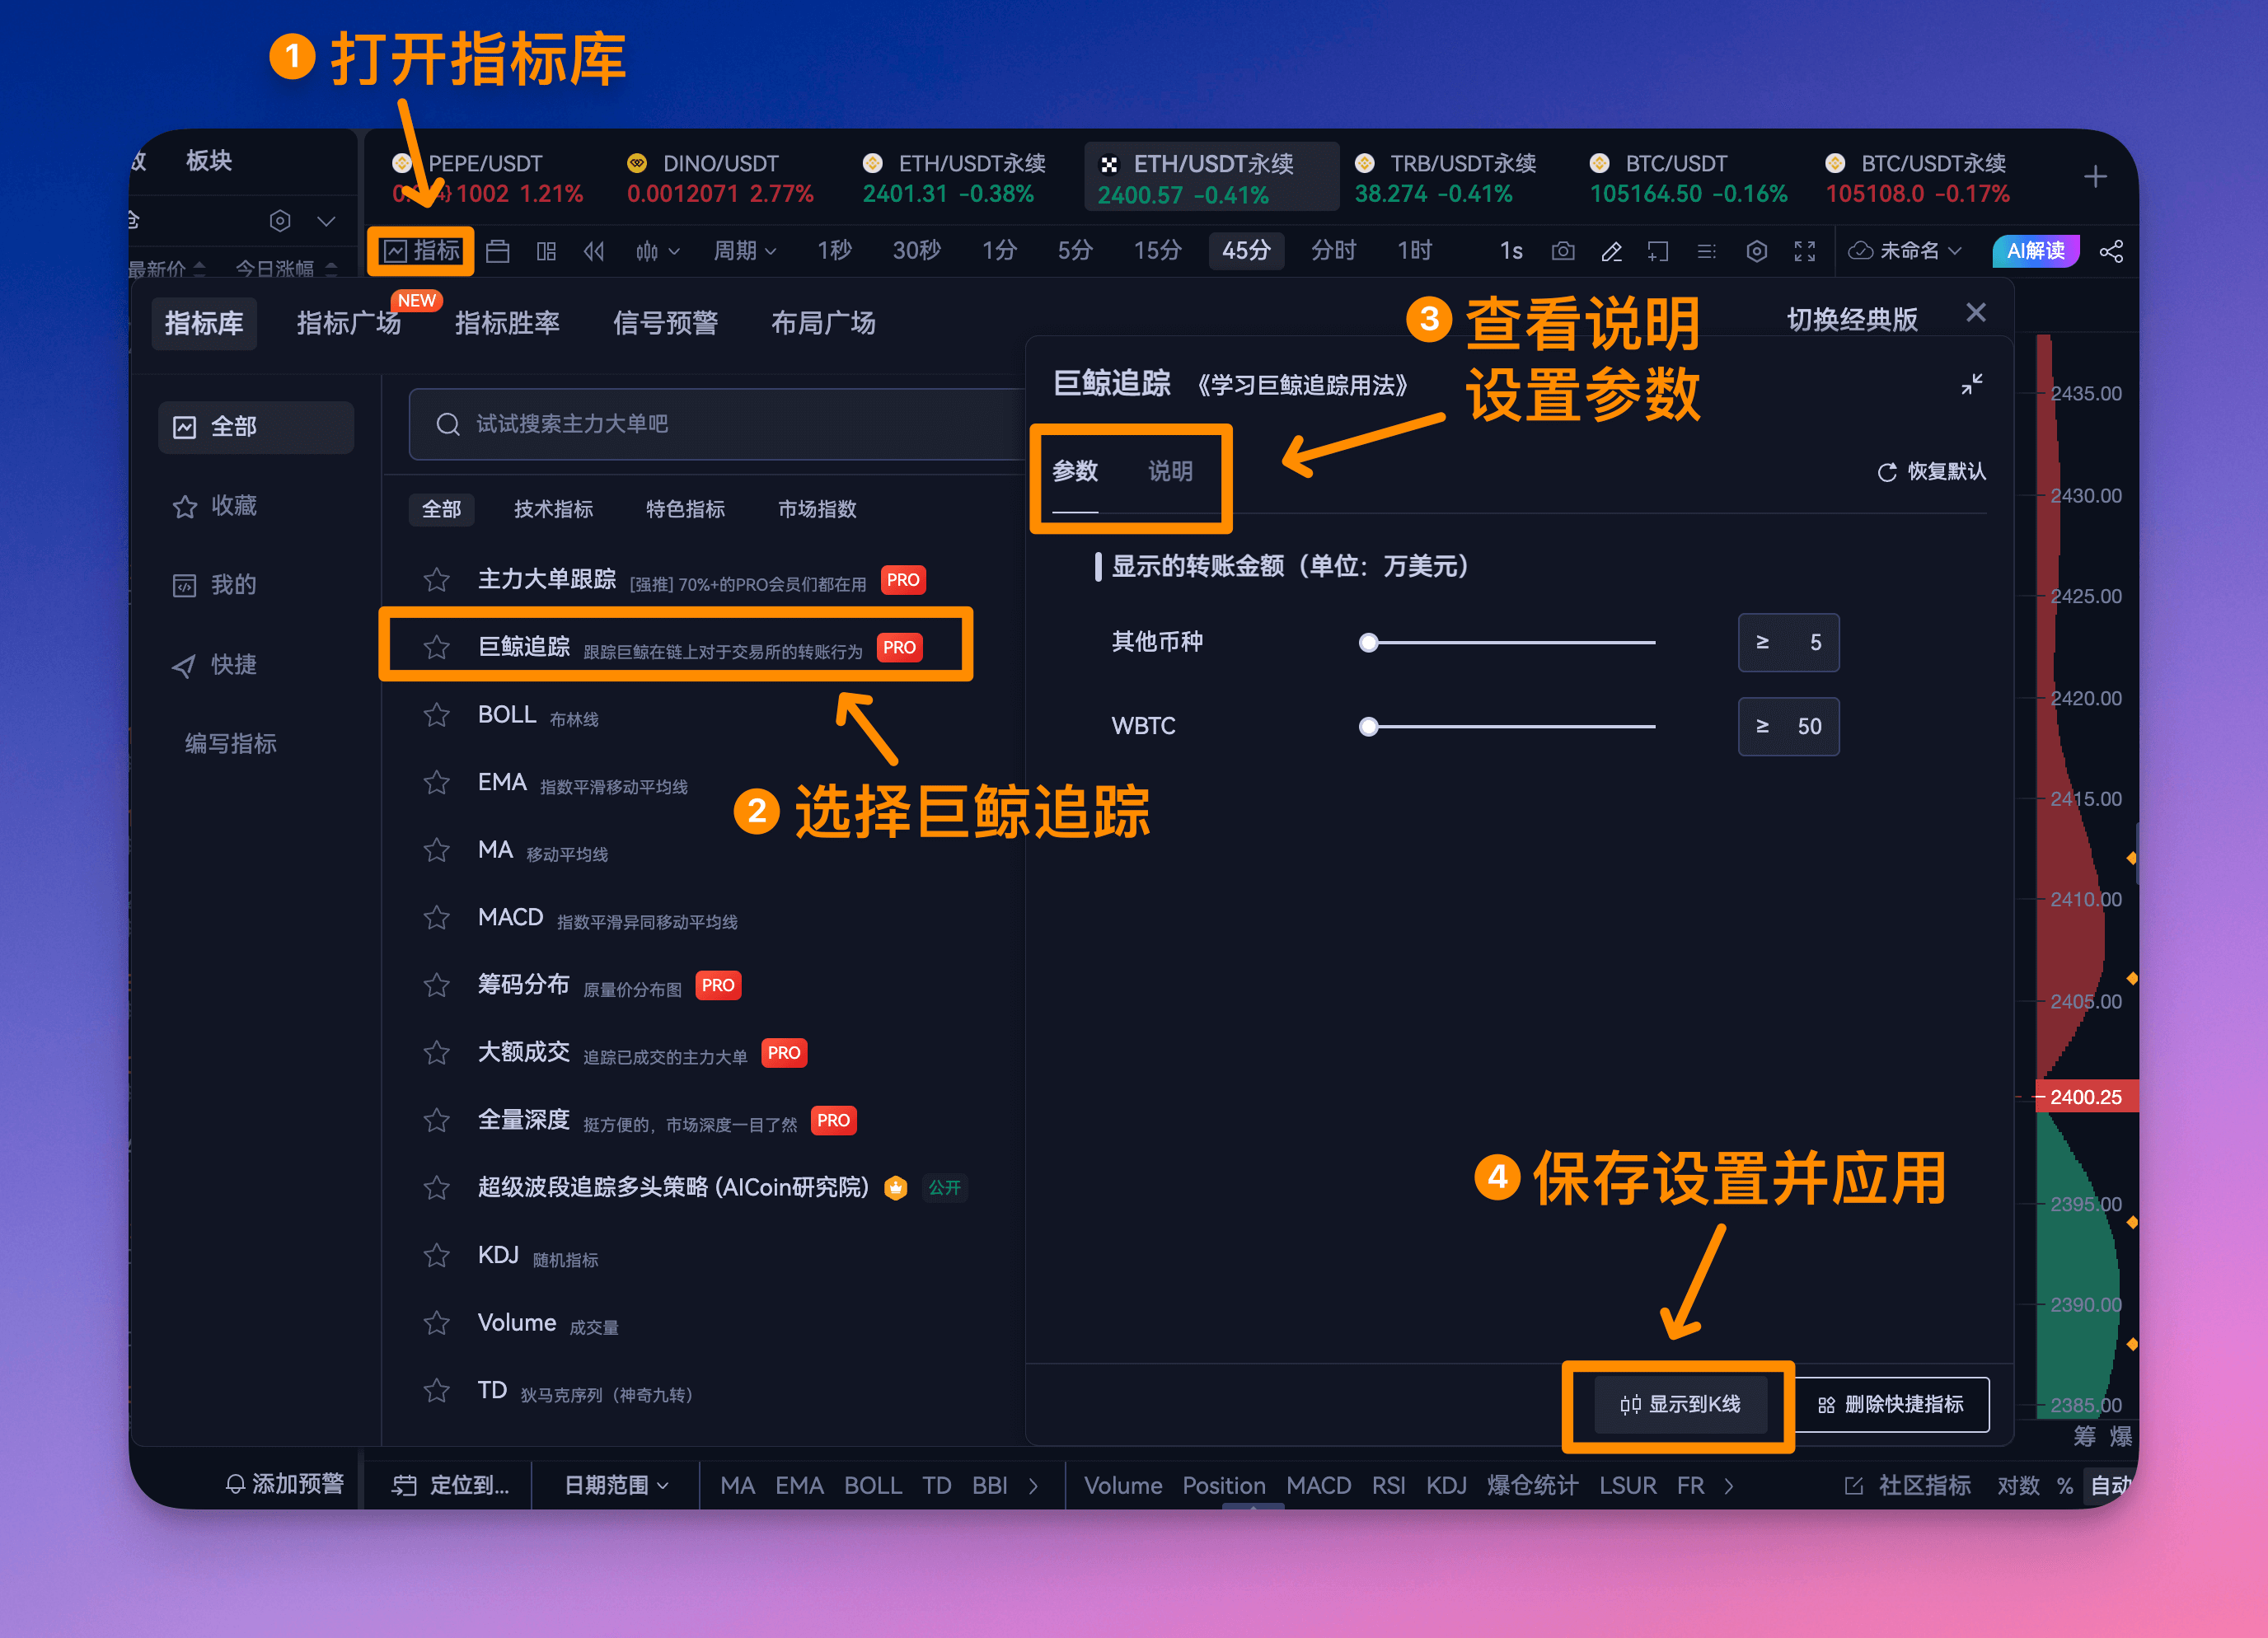
Task: Select the 全量深度 indicator row
Action: pyautogui.click(x=702, y=1120)
